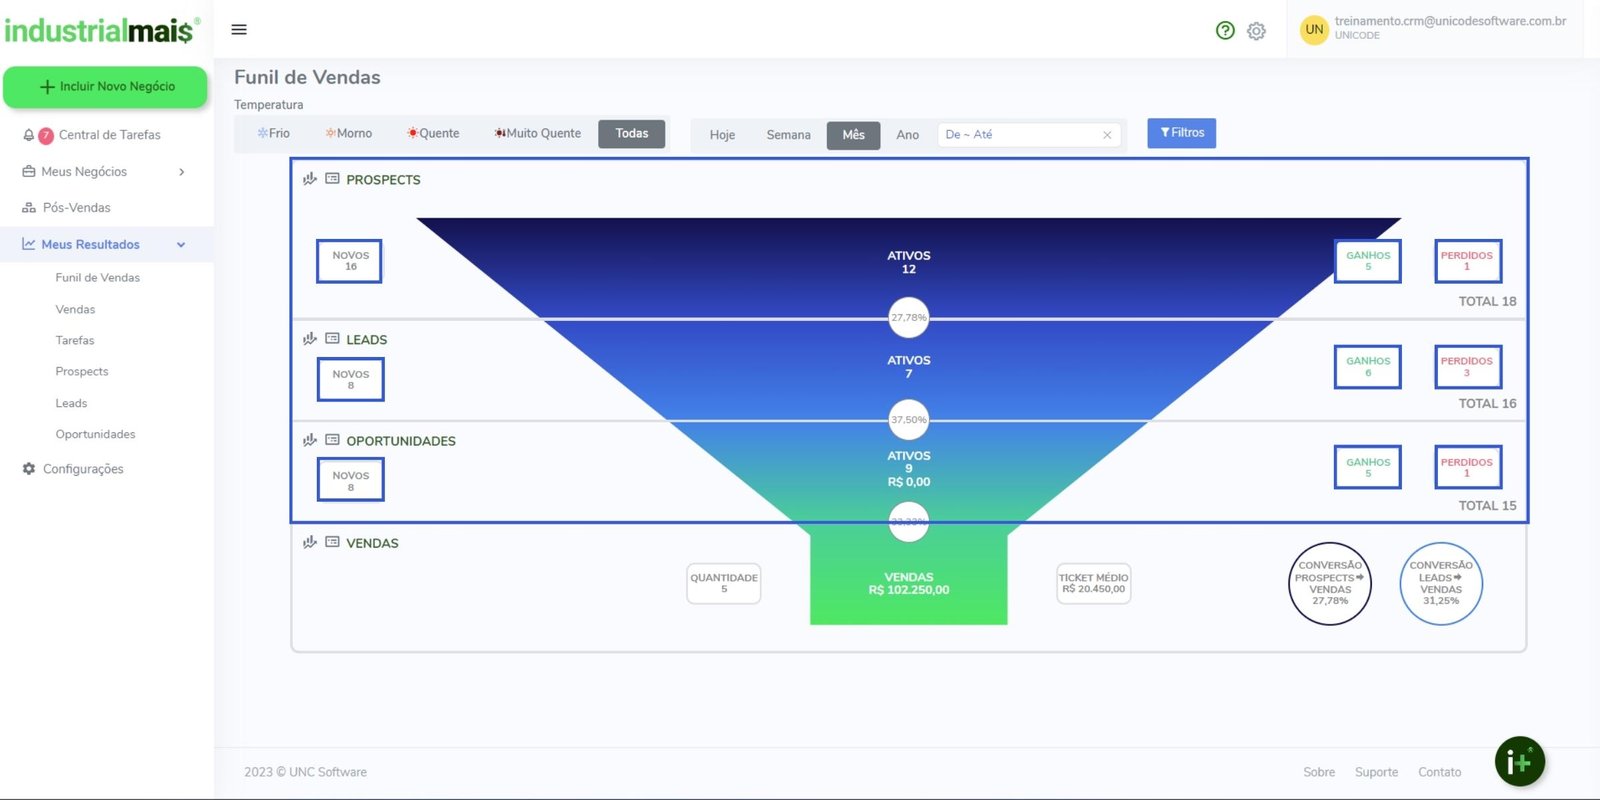Click the list icon beside LEADS
This screenshot has height=800, width=1600.
pos(332,339)
